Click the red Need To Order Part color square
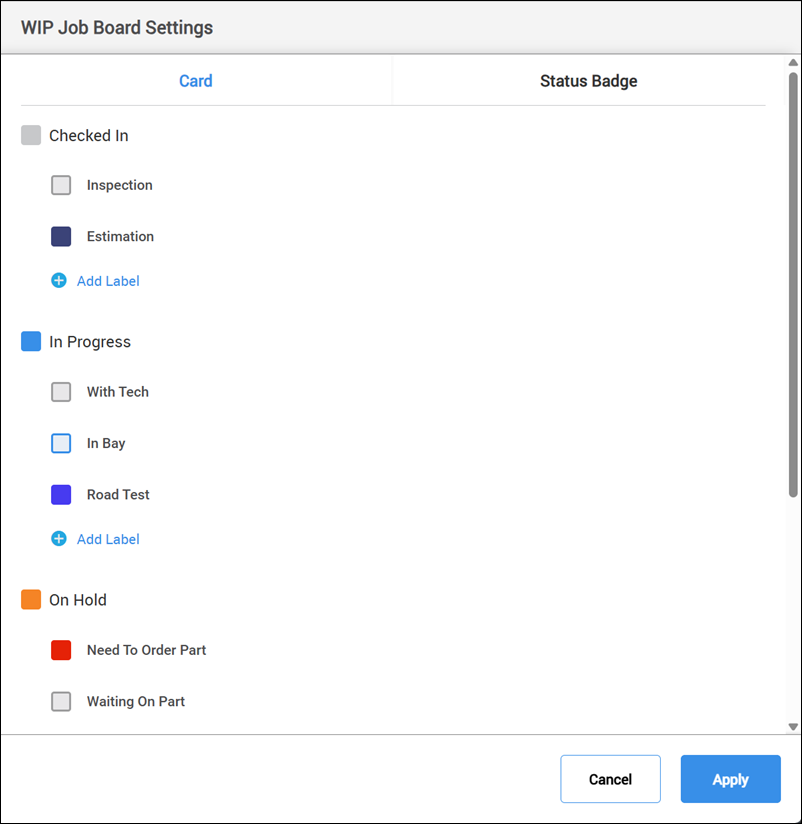 pos(61,650)
